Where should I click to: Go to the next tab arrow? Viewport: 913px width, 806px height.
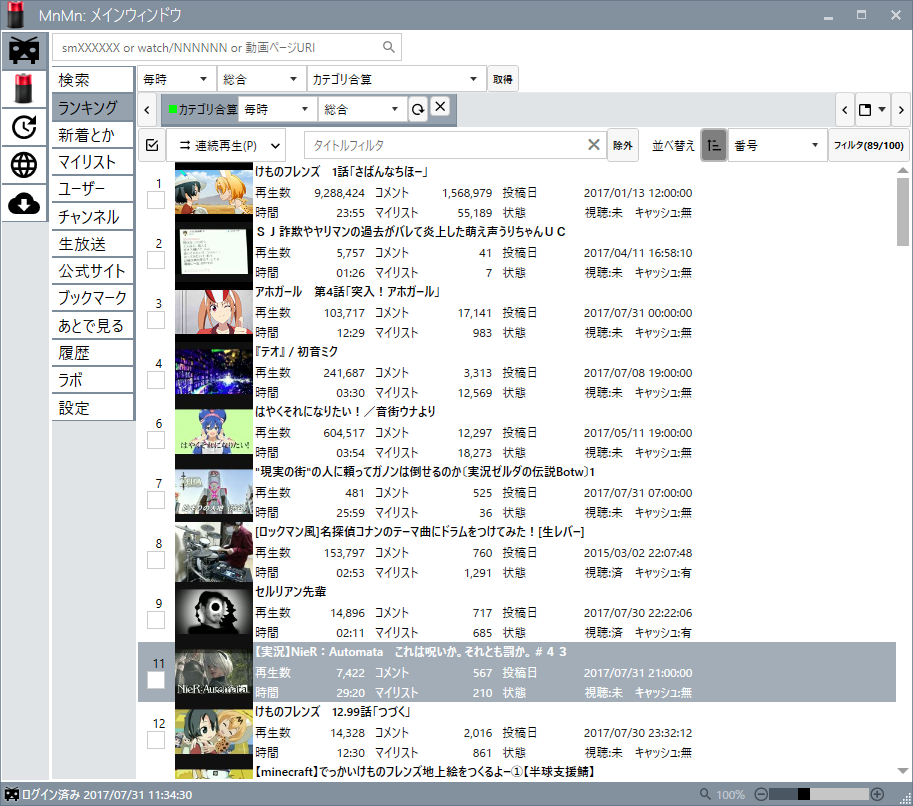click(901, 109)
